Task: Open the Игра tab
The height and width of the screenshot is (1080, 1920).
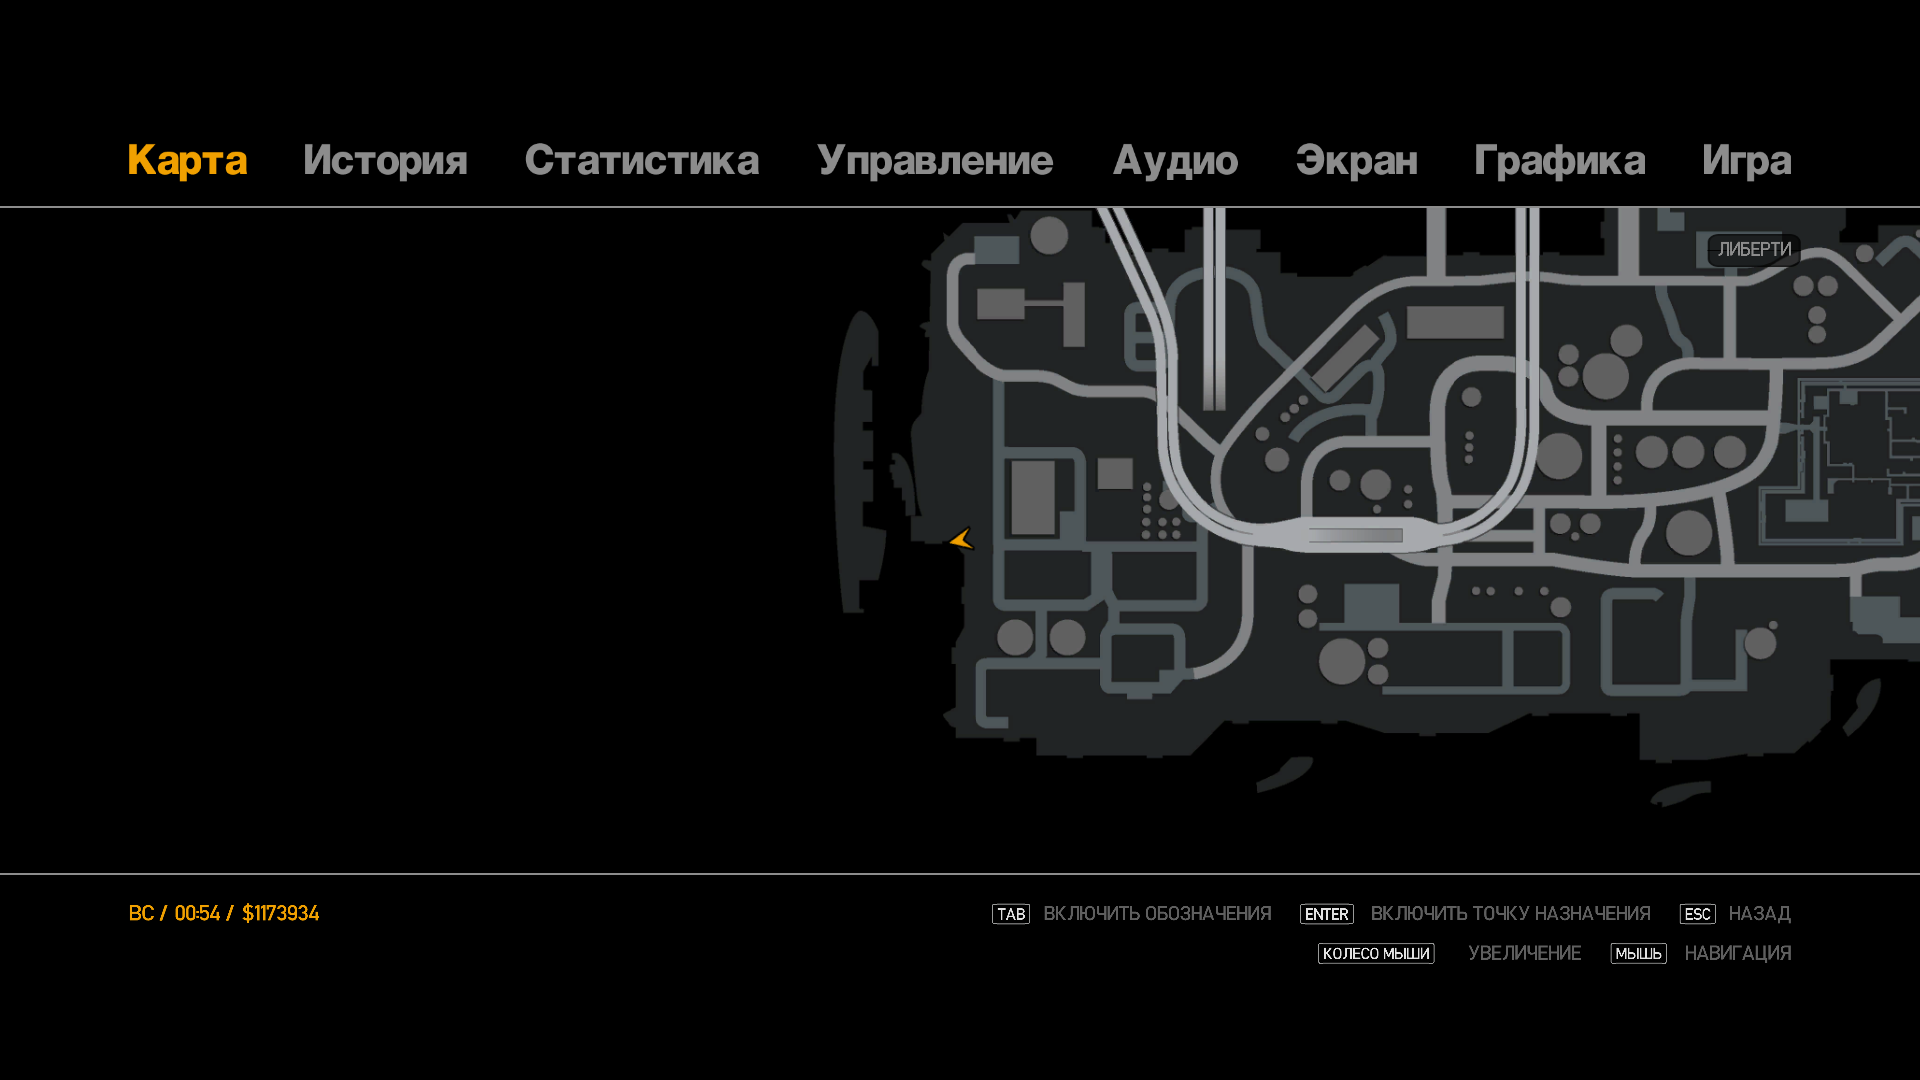Action: click(x=1746, y=161)
